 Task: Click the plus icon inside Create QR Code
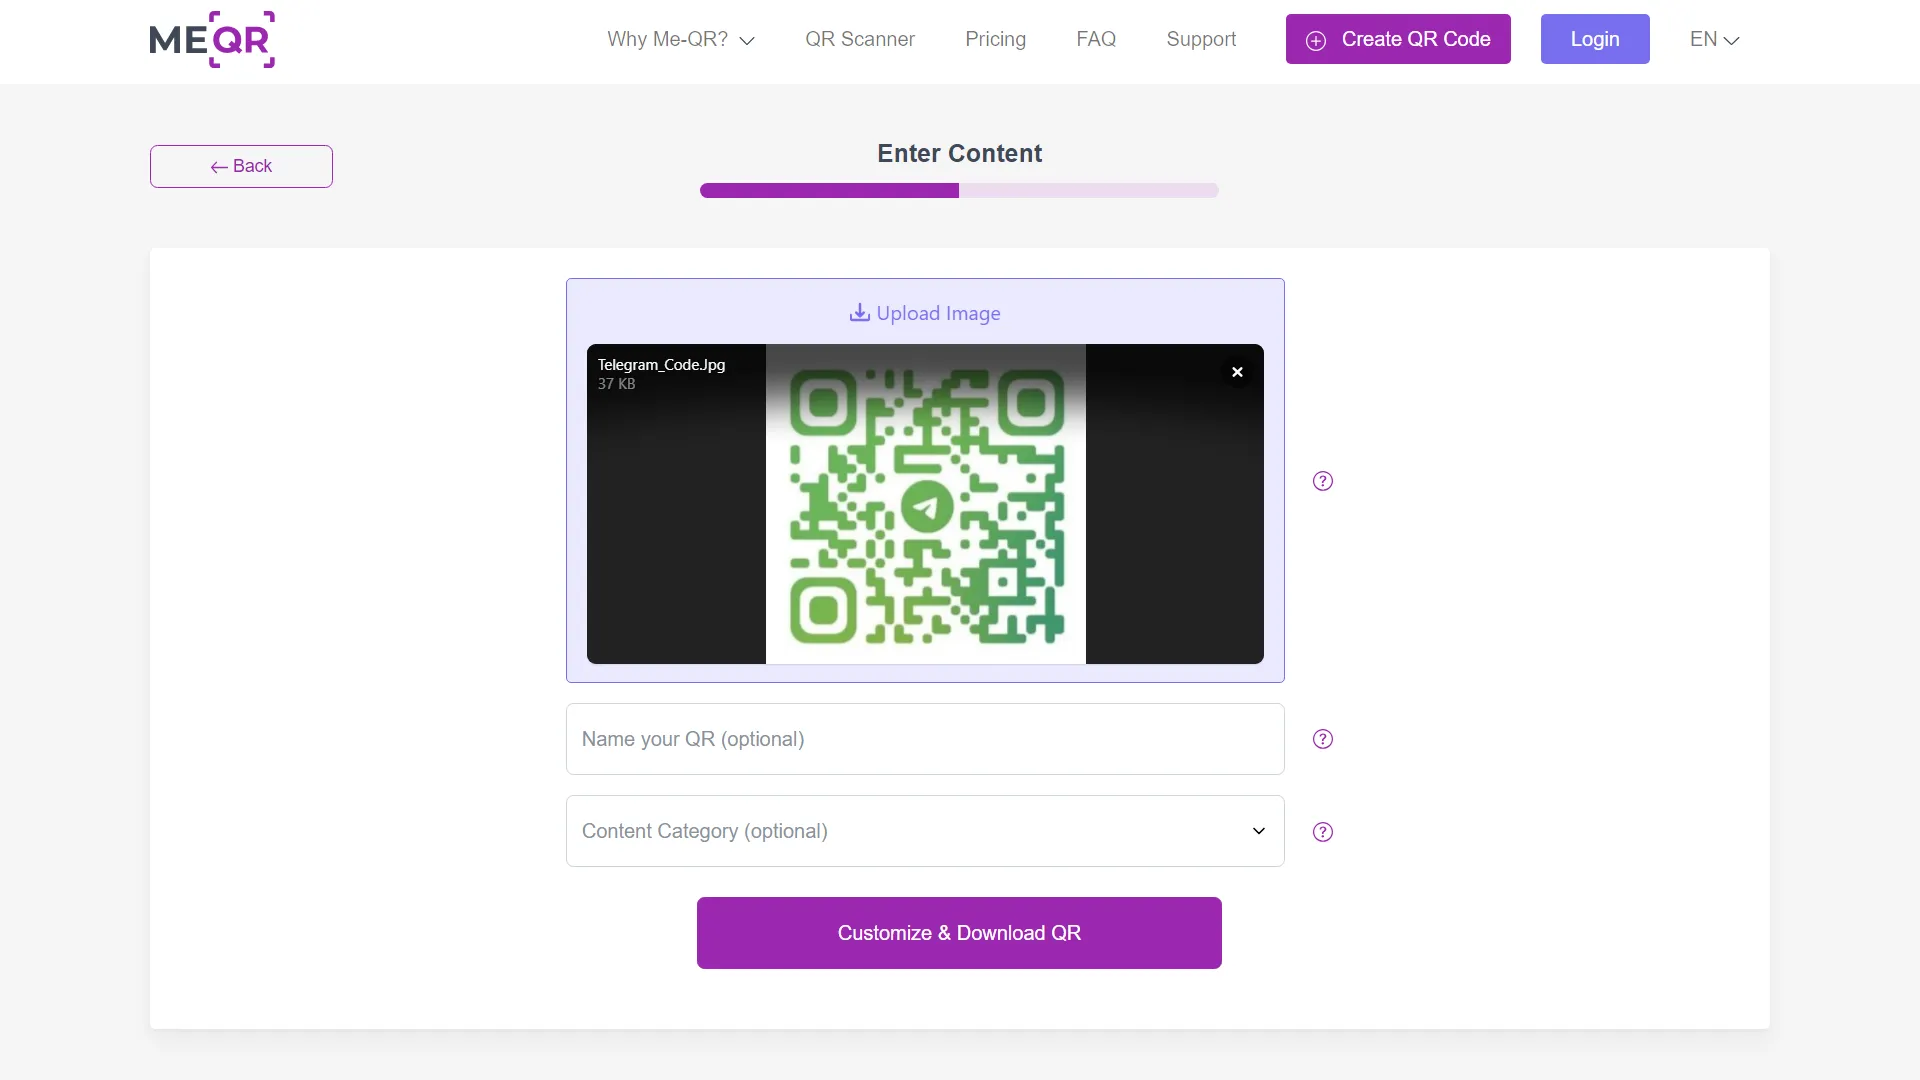(x=1316, y=41)
